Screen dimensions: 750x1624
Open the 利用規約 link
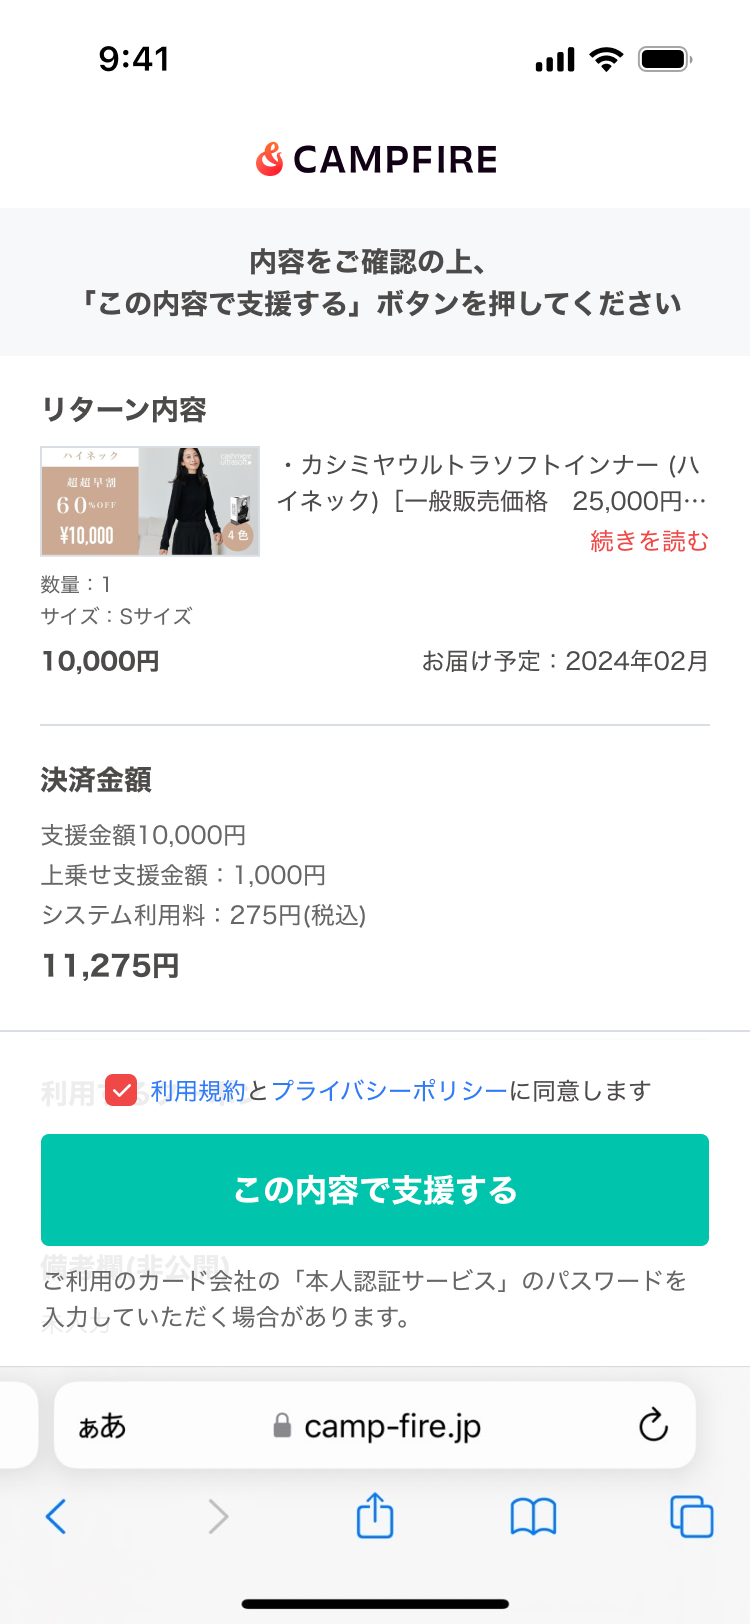coord(198,1091)
